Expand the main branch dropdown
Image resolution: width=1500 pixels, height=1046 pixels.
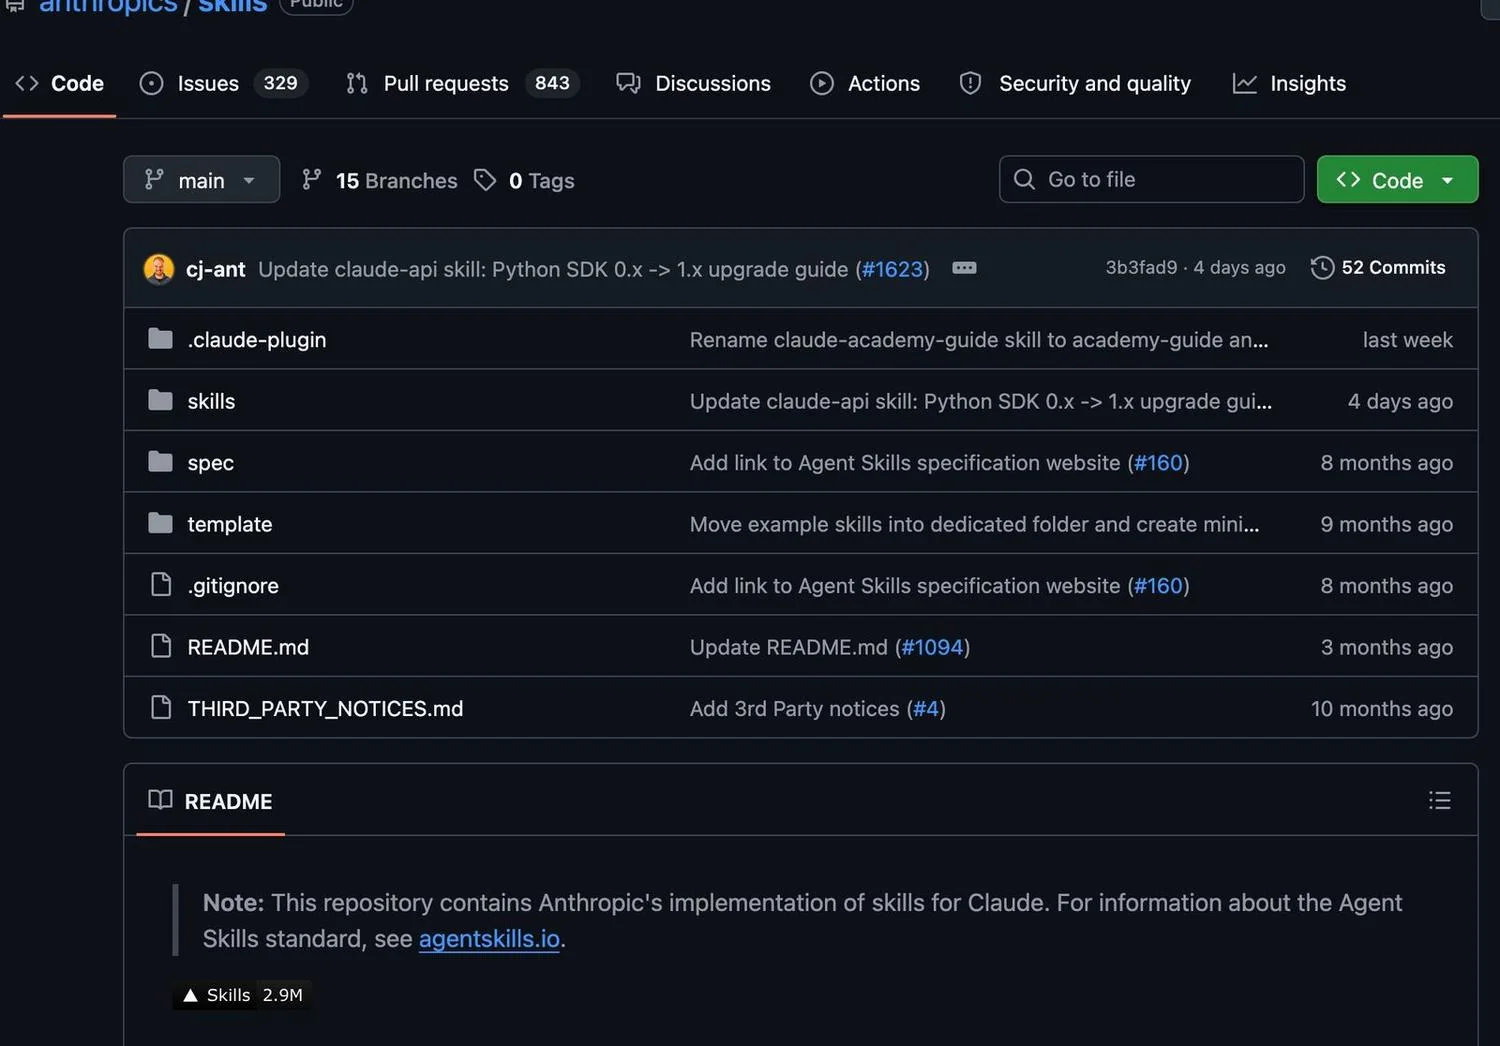201,180
